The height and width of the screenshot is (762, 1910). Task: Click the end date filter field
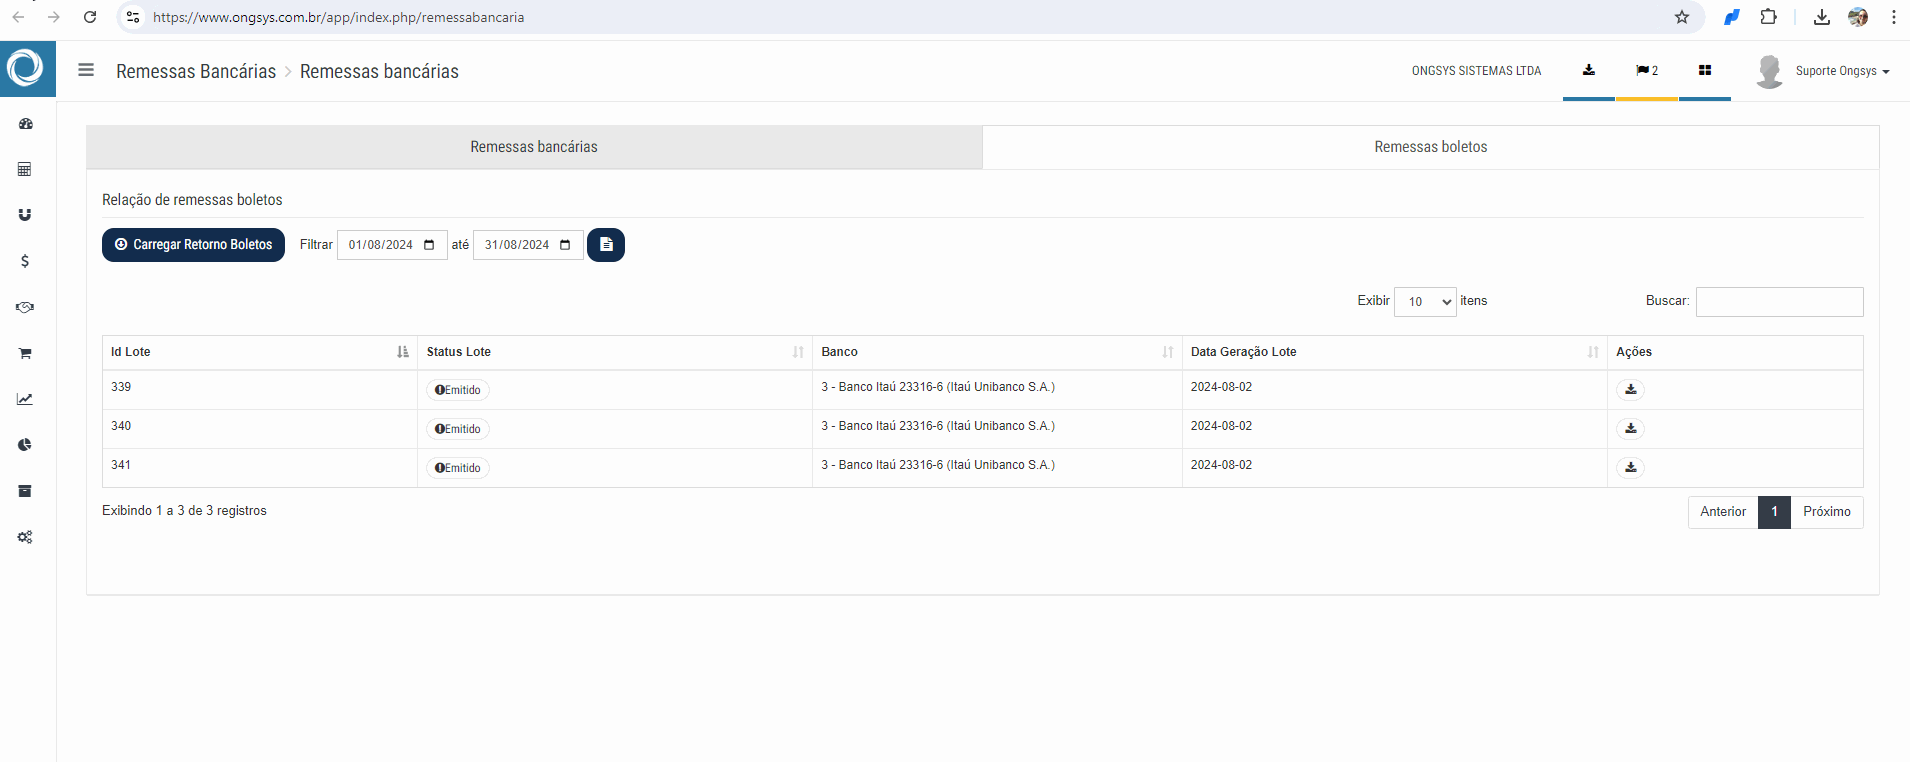pos(528,245)
